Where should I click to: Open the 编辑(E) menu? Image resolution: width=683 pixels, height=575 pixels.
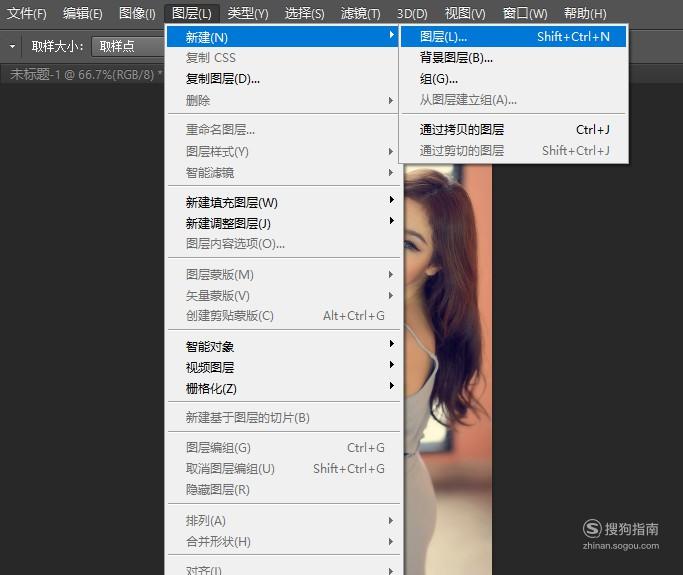pyautogui.click(x=83, y=14)
